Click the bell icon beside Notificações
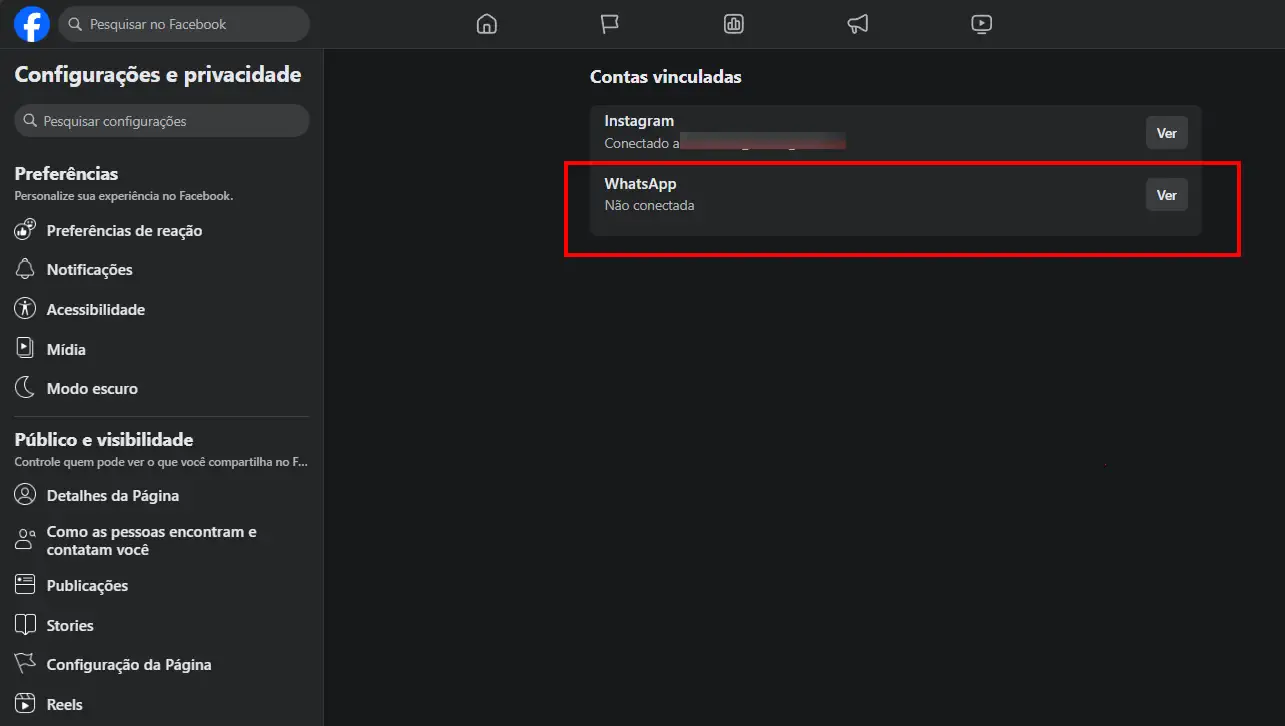The height and width of the screenshot is (726, 1285). (x=25, y=269)
